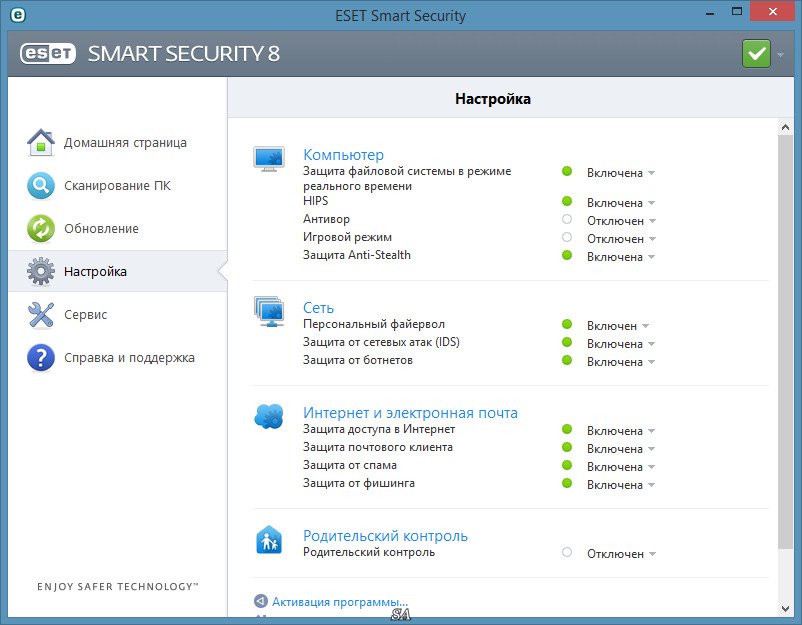802x625 pixels.
Task: Click the Internet and email cloud icon
Action: click(269, 416)
